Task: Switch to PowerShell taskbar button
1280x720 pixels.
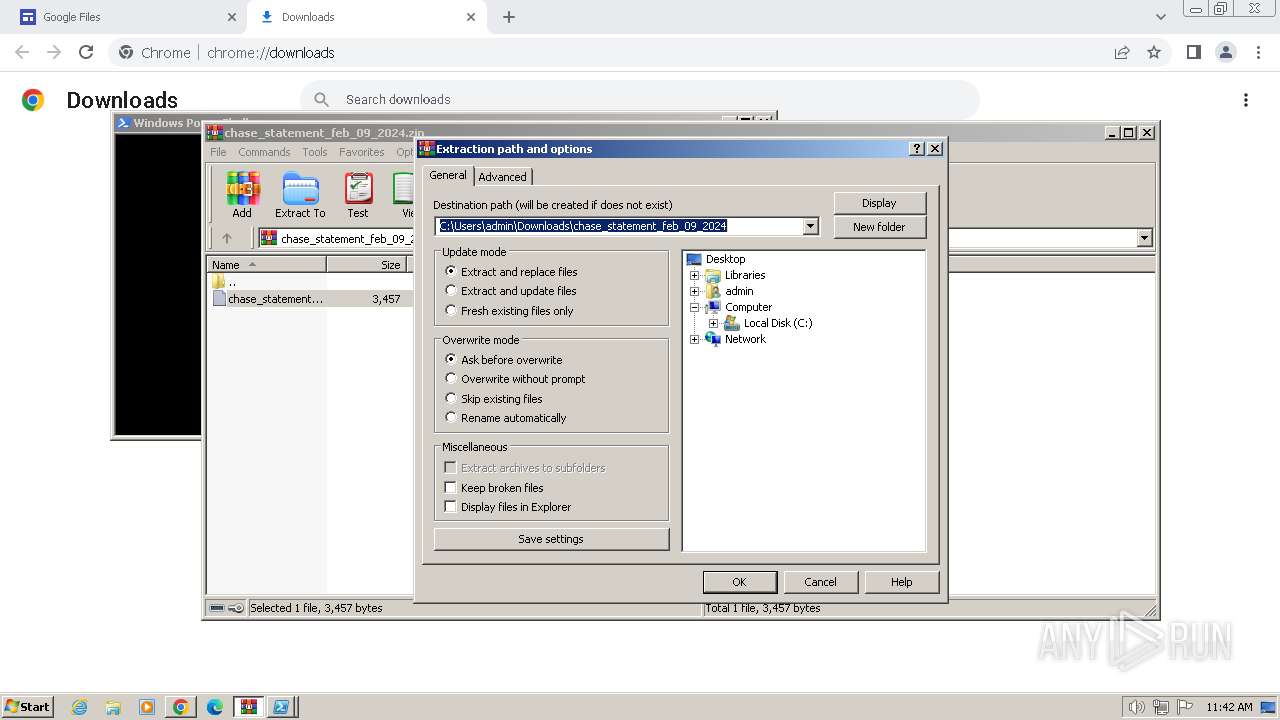Action: coord(282,707)
